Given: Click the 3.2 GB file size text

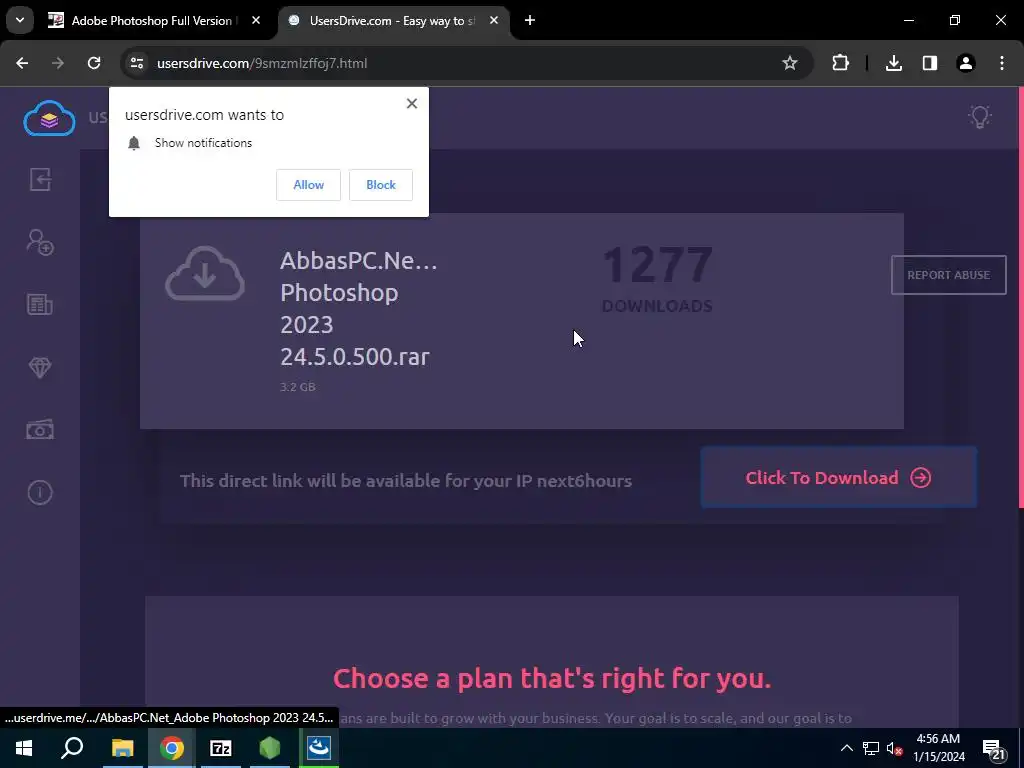Looking at the screenshot, I should 298,387.
